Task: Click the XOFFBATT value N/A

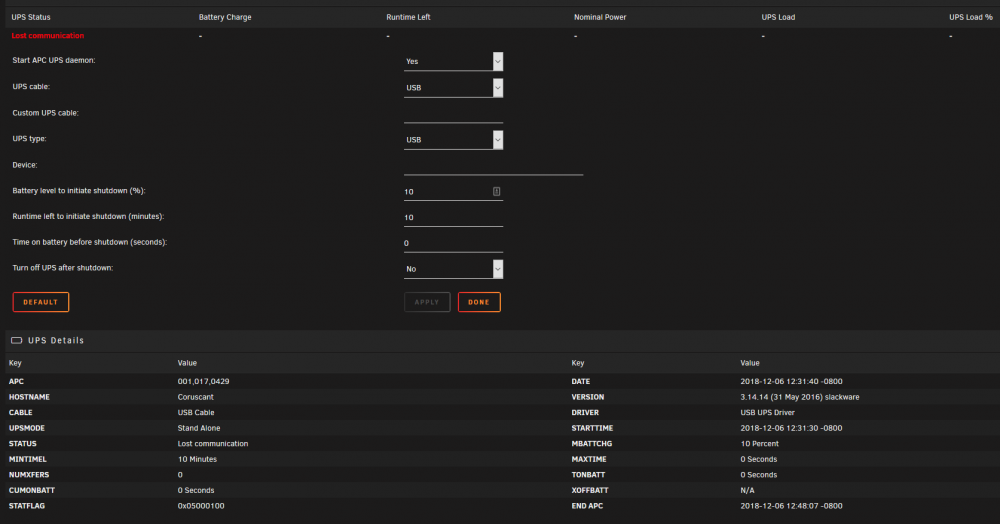Action: click(747, 491)
